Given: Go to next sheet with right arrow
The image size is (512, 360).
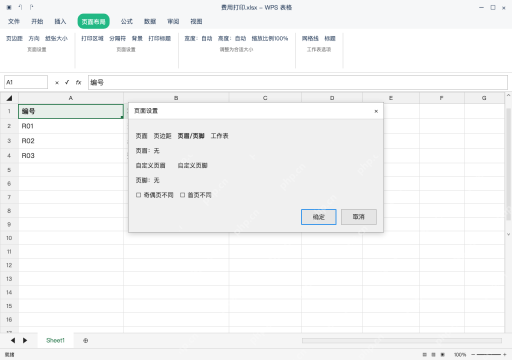Looking at the screenshot, I should tap(25, 340).
